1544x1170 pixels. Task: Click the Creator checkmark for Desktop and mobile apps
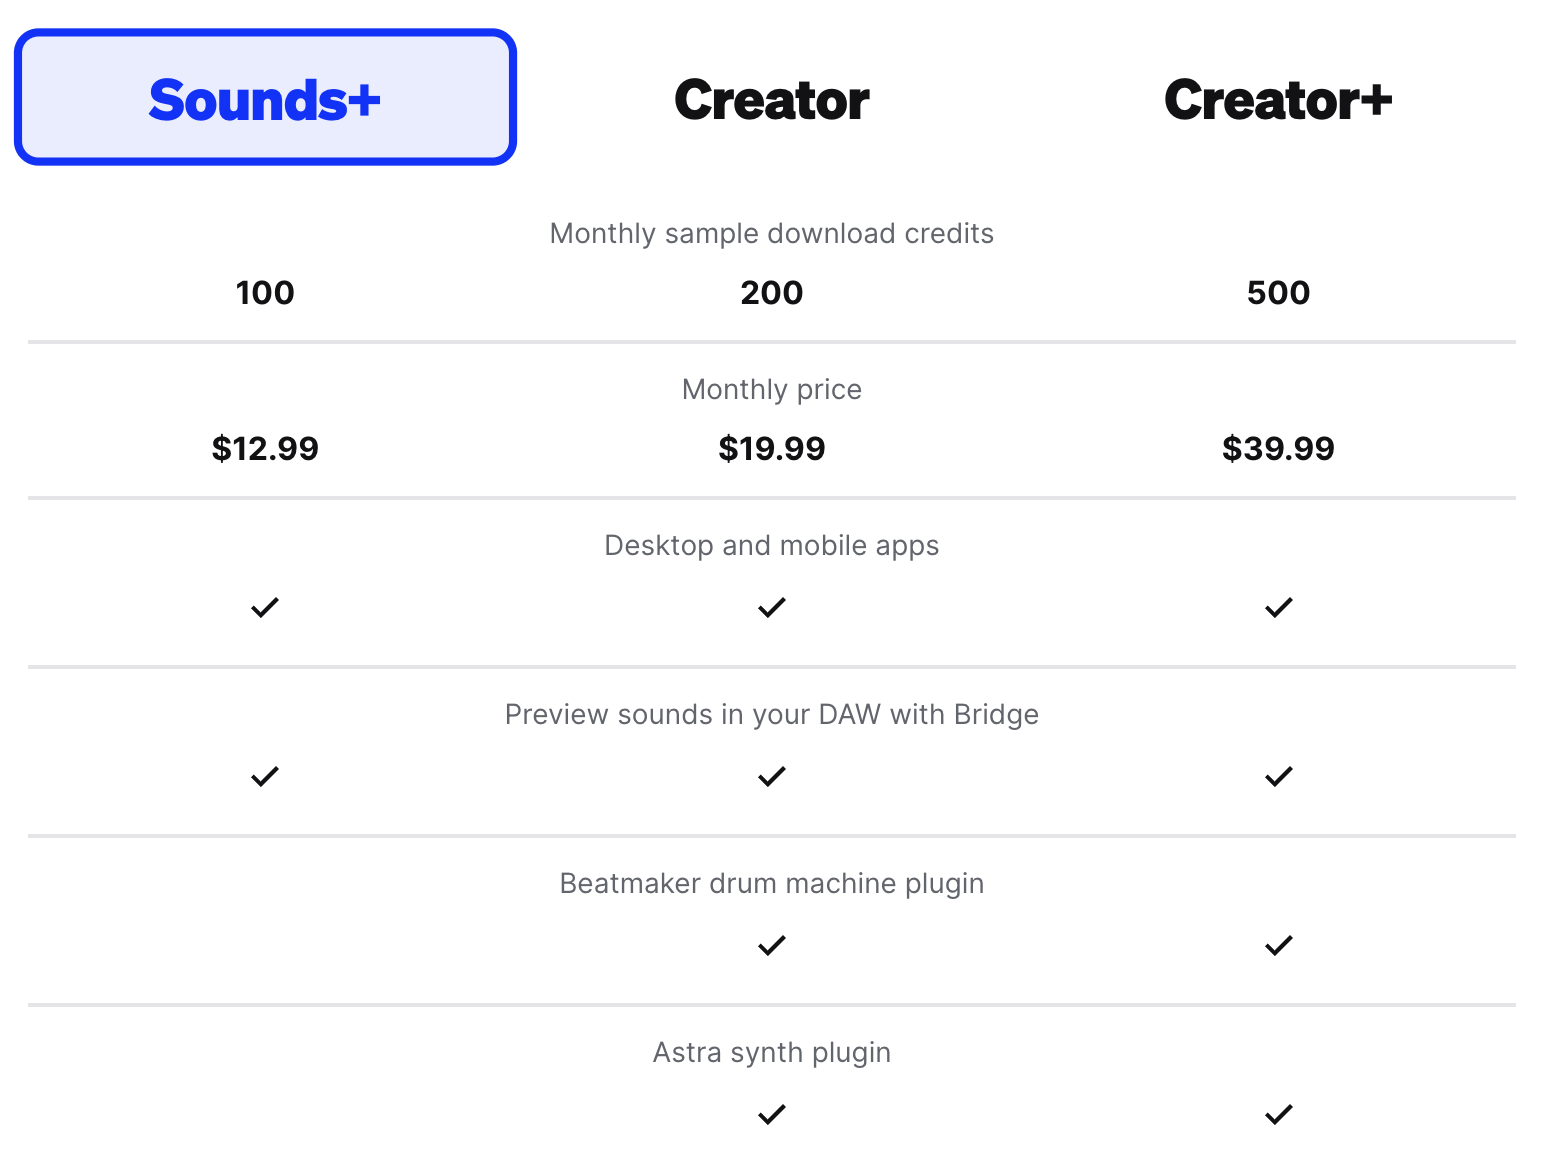[x=771, y=607]
